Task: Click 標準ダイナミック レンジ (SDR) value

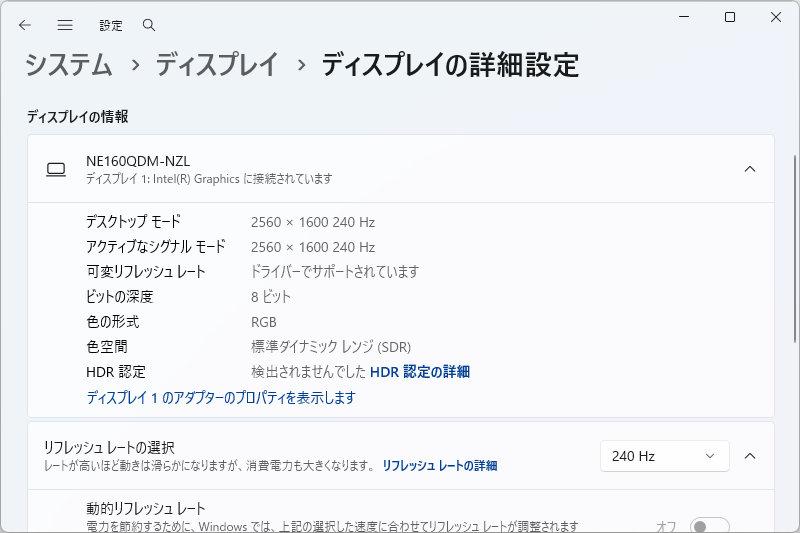Action: pyautogui.click(x=331, y=347)
